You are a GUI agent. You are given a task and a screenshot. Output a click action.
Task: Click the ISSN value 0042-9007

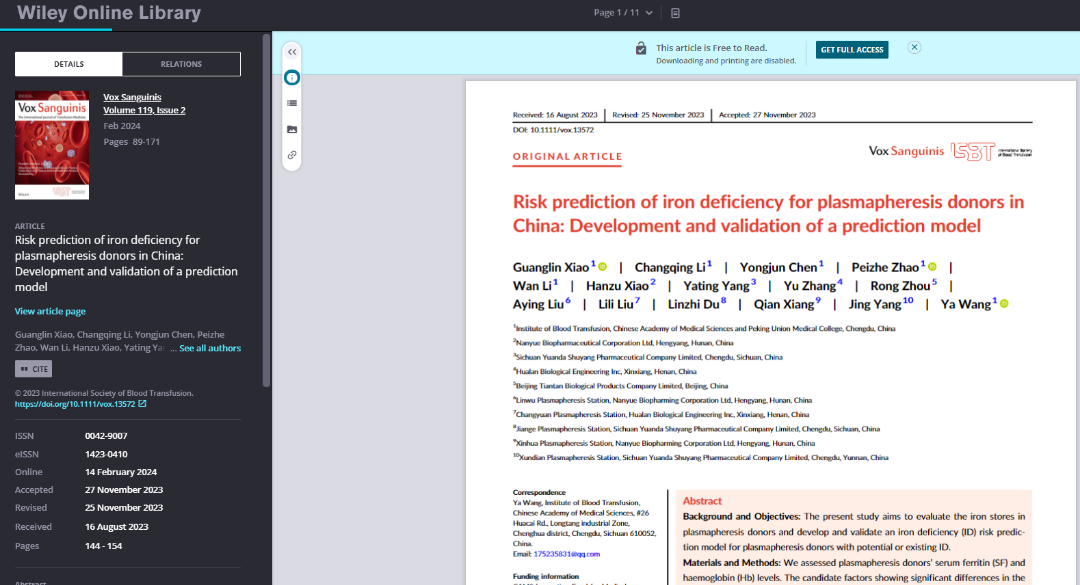point(106,436)
